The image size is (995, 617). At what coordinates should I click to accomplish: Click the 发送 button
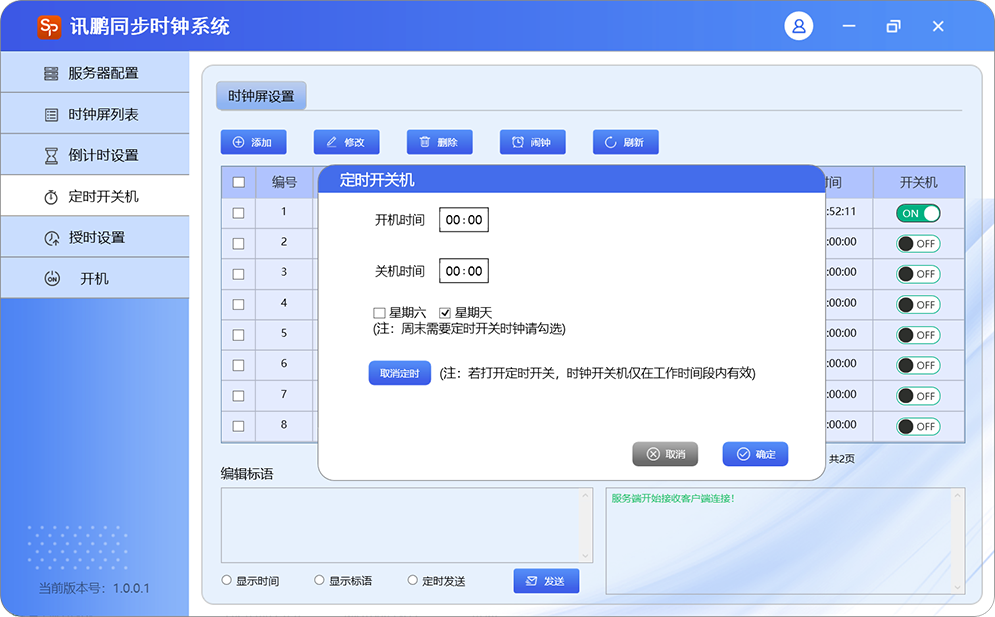[x=546, y=581]
